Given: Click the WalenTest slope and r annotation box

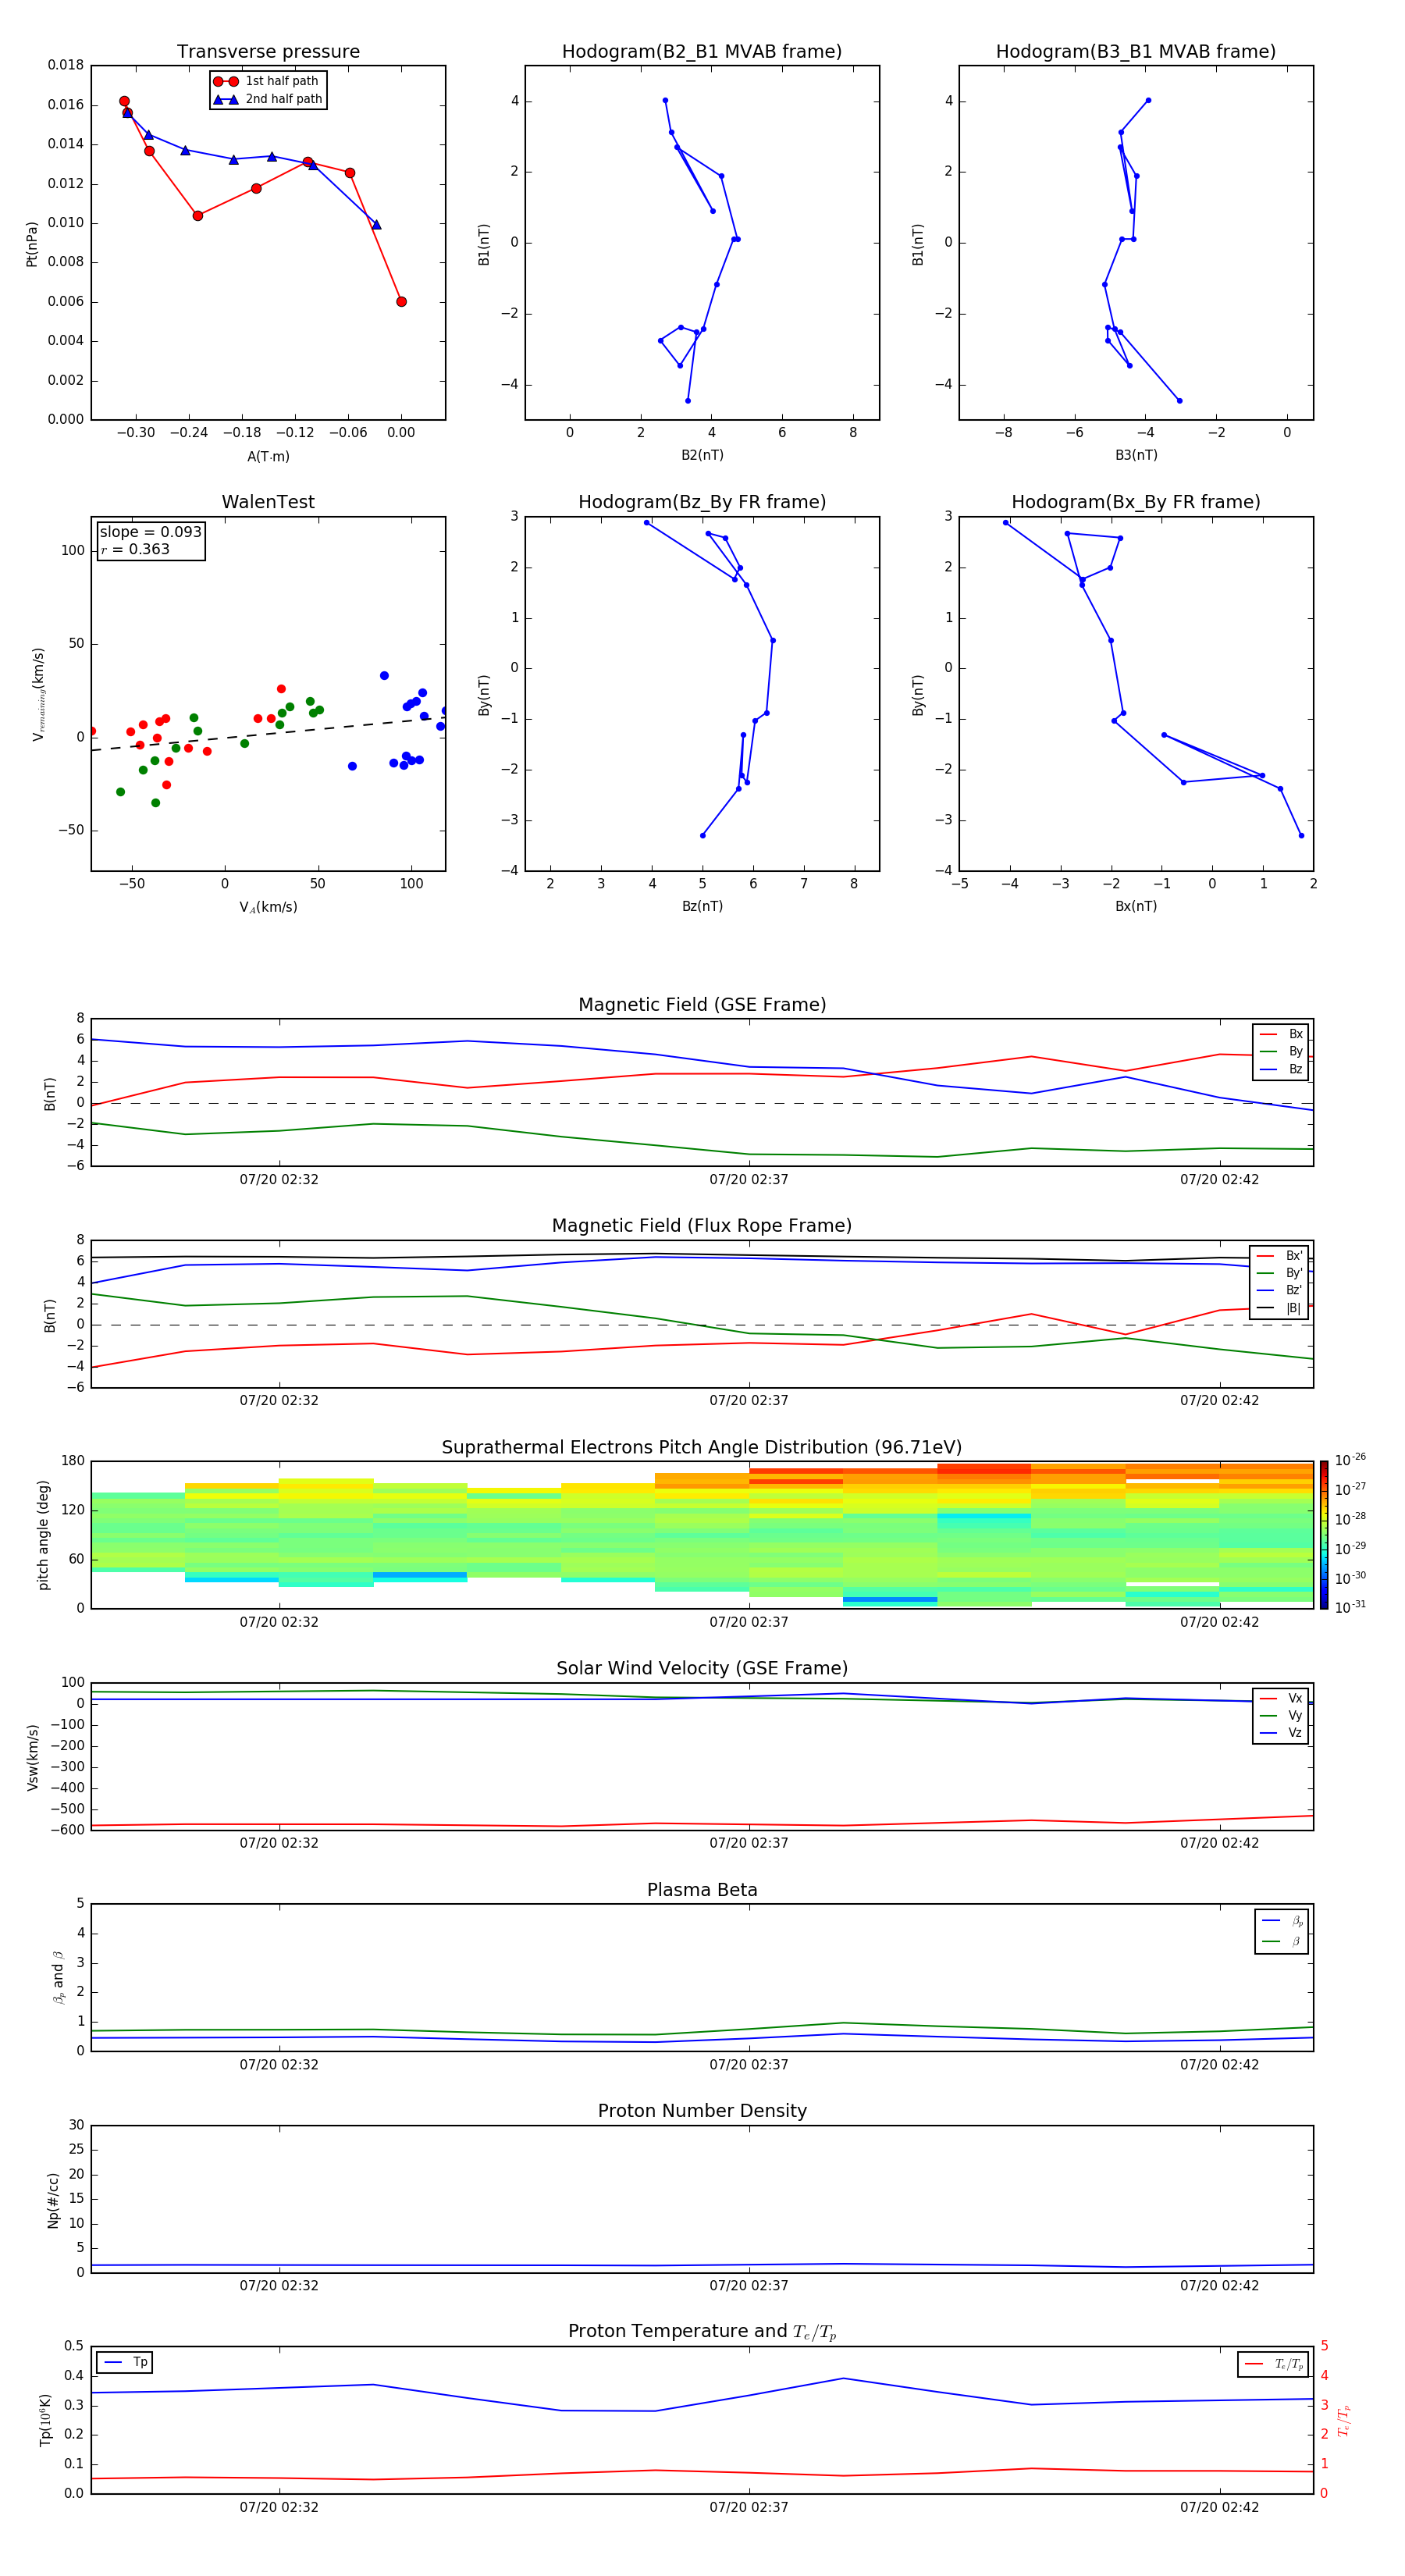Looking at the screenshot, I should point(151,540).
